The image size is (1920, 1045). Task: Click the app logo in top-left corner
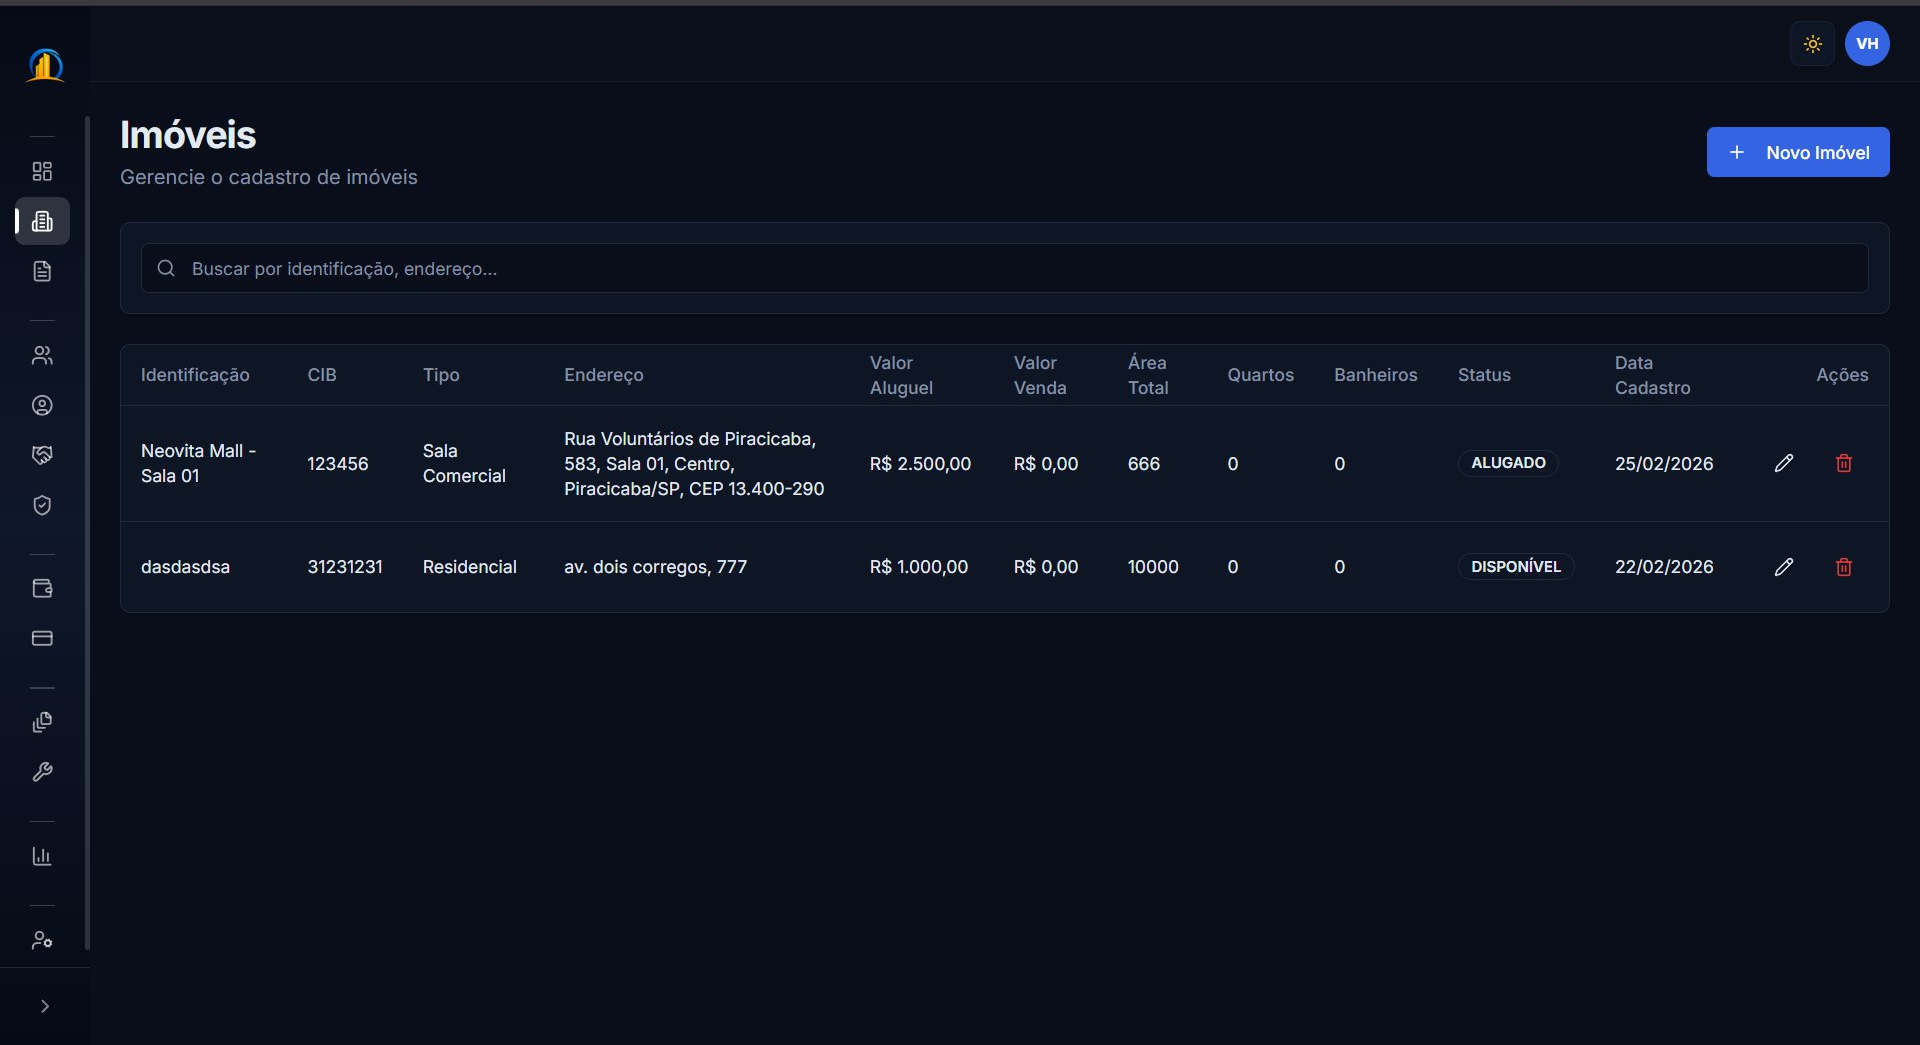(45, 66)
